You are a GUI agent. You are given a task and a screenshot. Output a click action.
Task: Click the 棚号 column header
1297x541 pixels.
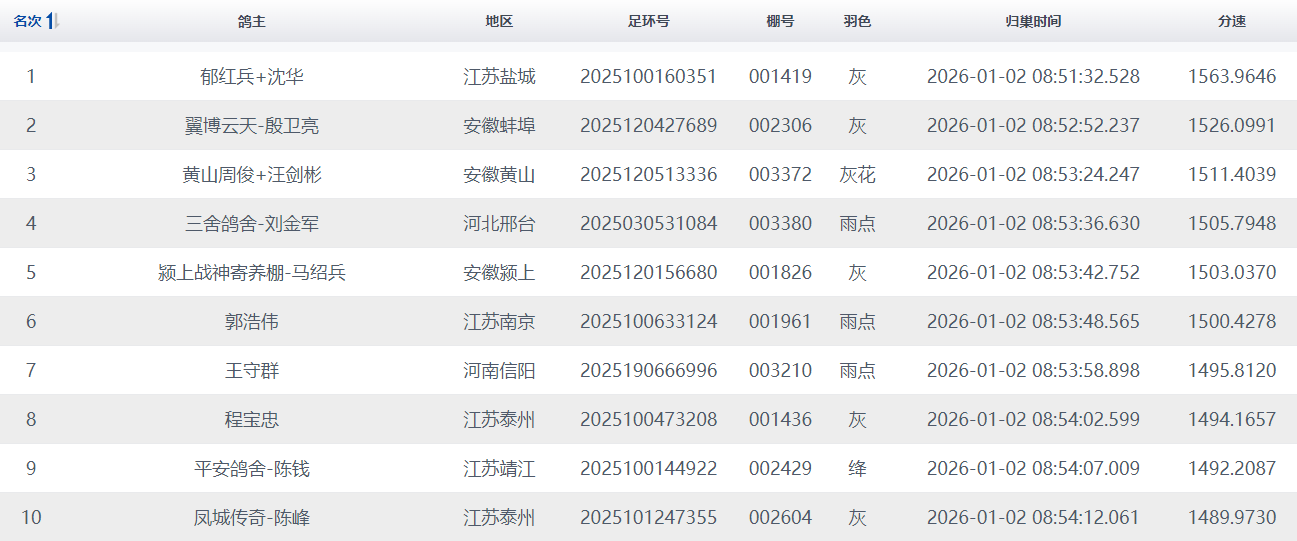[780, 21]
